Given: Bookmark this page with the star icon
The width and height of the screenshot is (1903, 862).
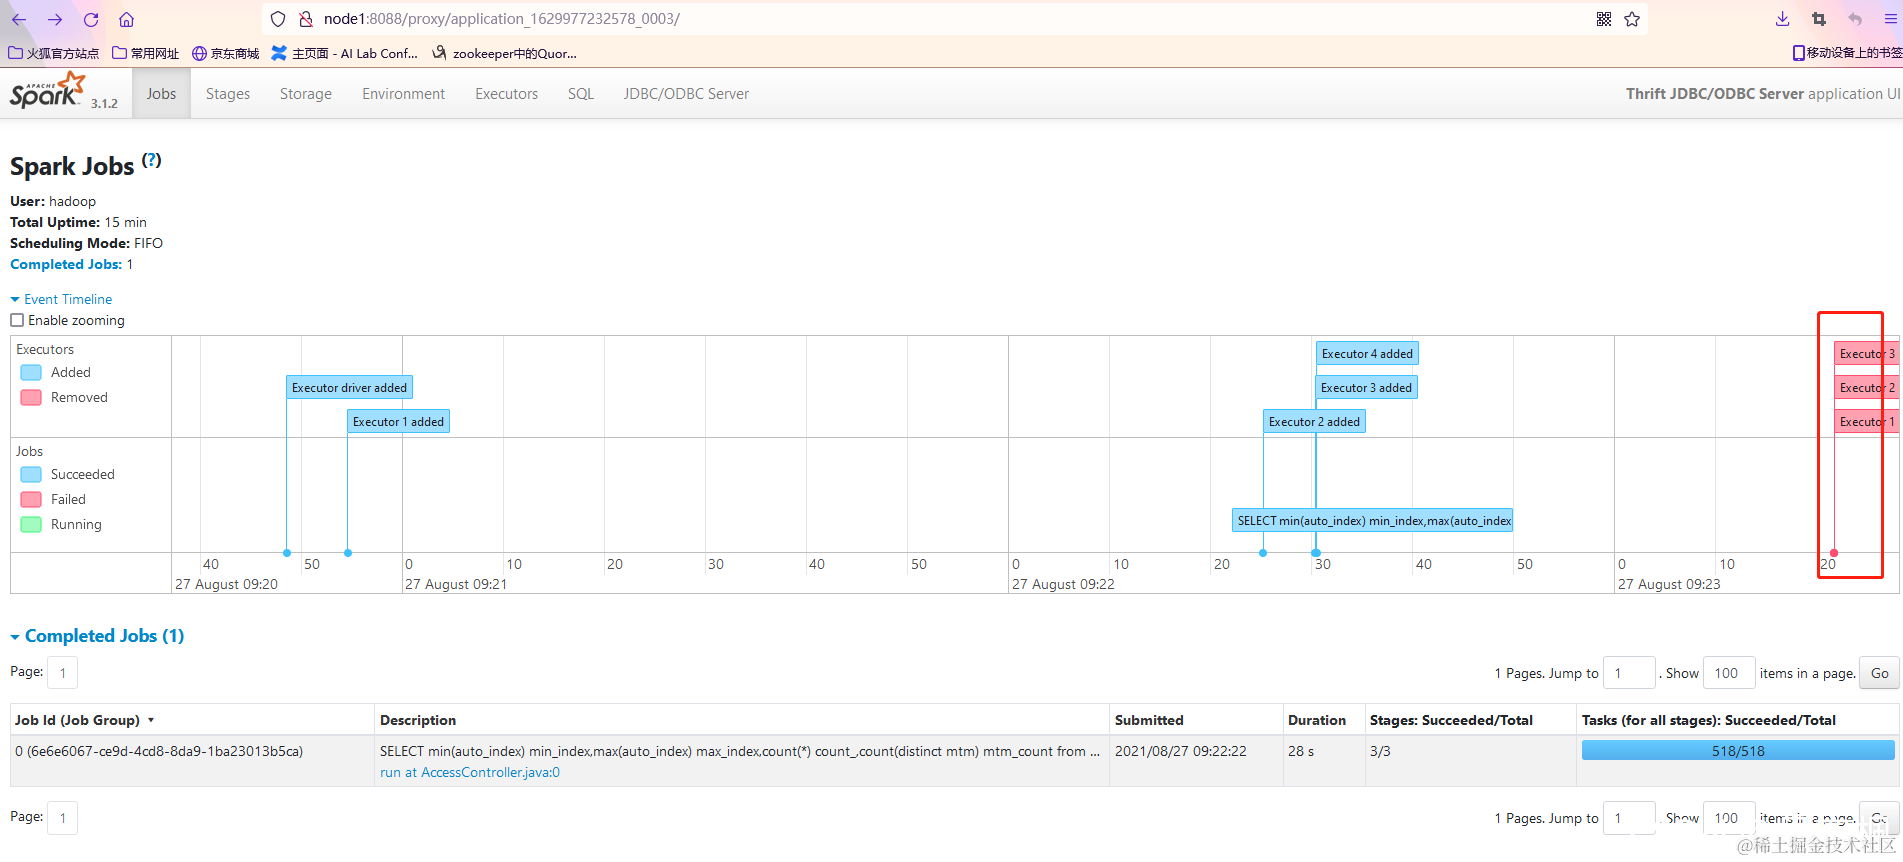Looking at the screenshot, I should [1632, 19].
